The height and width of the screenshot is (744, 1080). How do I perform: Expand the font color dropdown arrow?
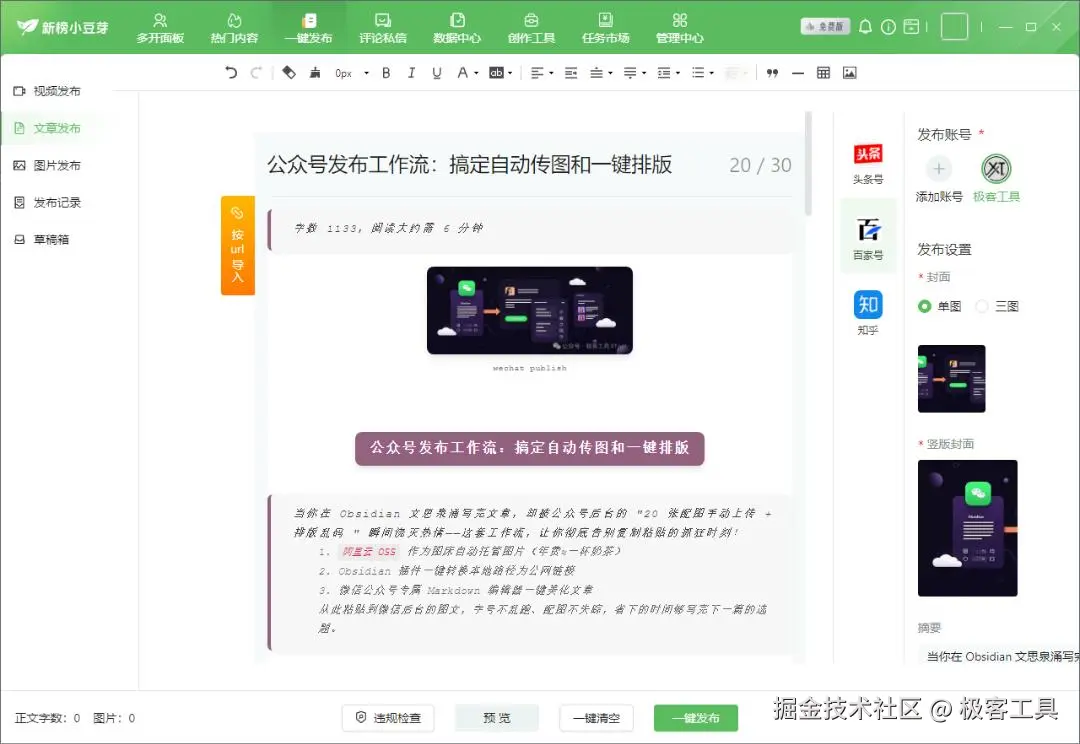pos(476,72)
